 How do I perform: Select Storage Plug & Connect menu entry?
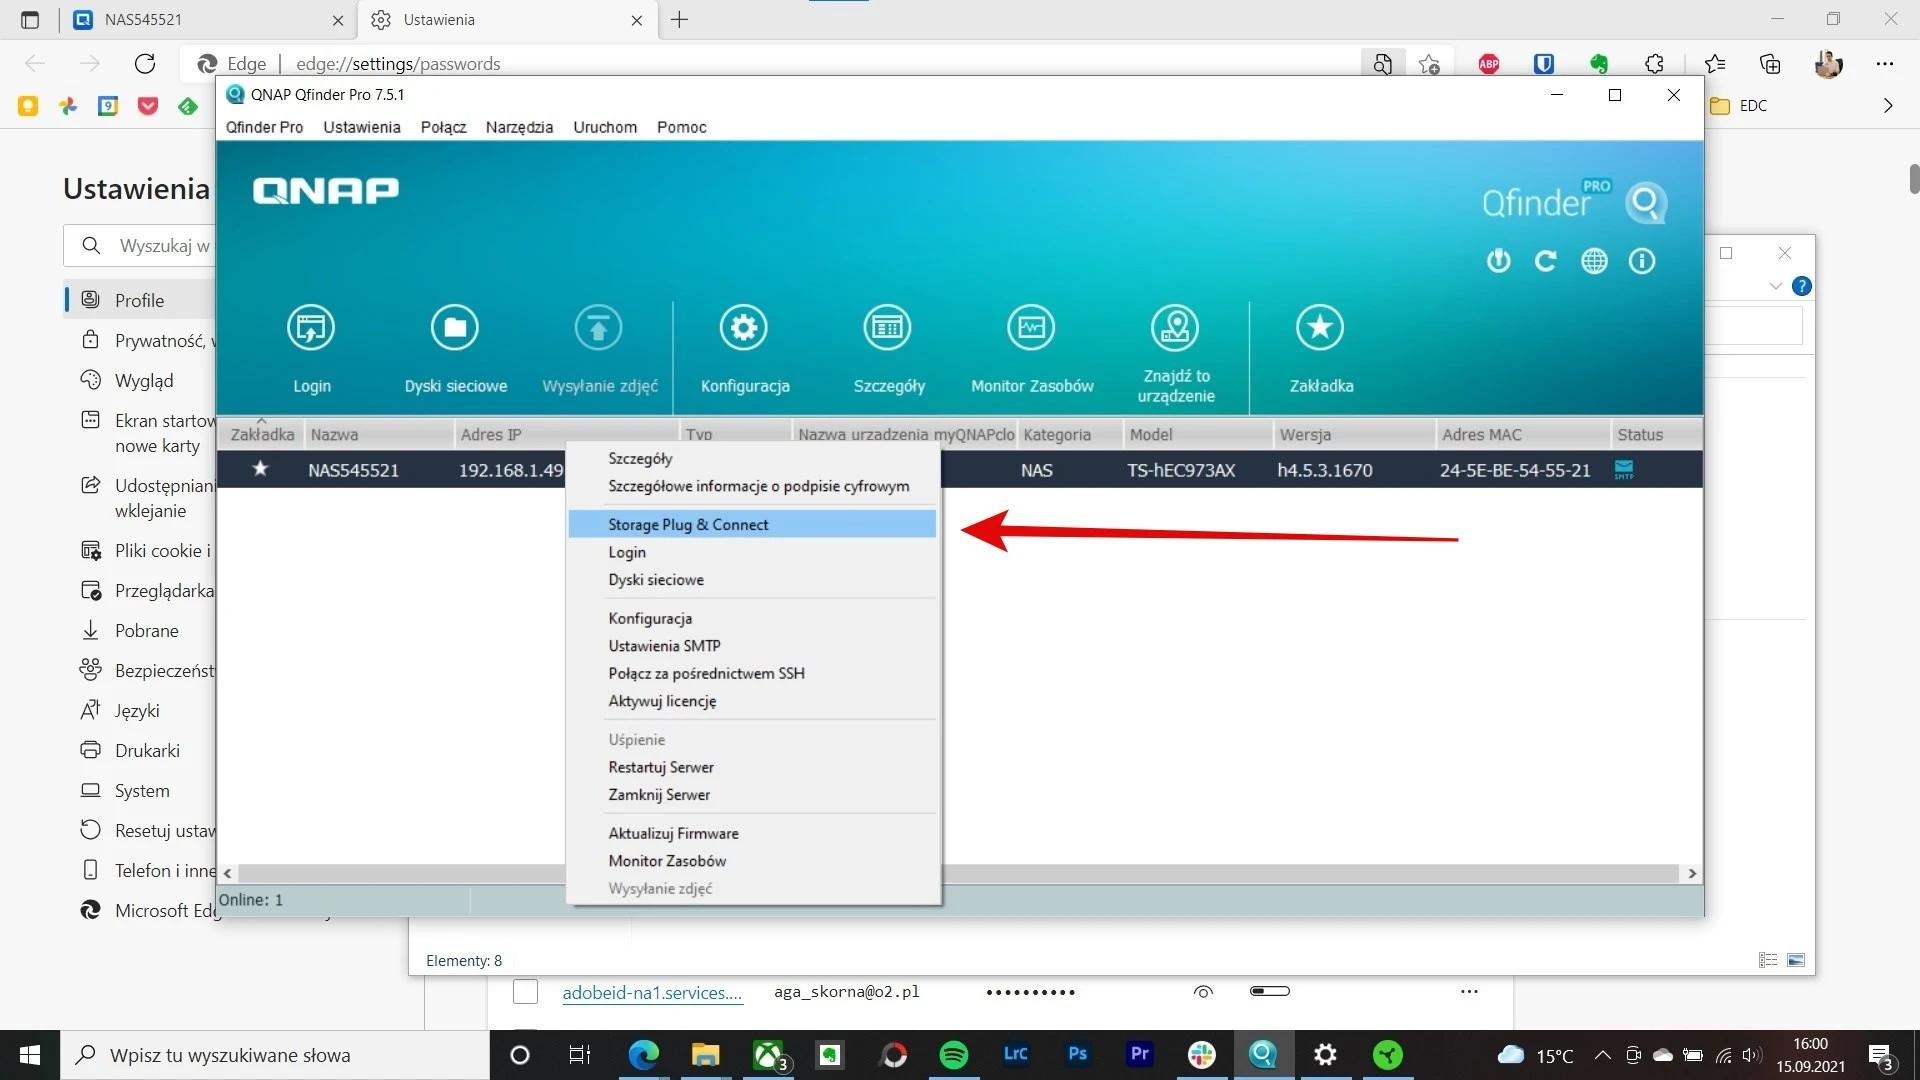(752, 524)
